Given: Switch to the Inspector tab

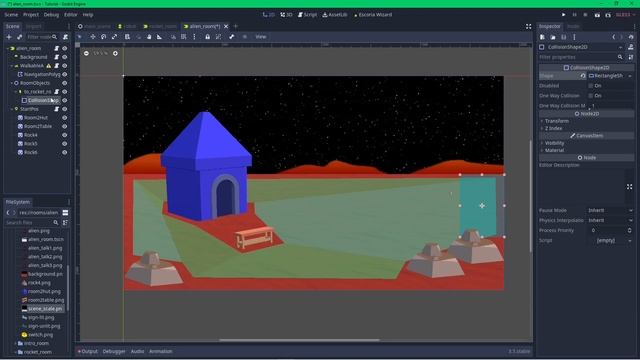Looking at the screenshot, I should tap(550, 26).
